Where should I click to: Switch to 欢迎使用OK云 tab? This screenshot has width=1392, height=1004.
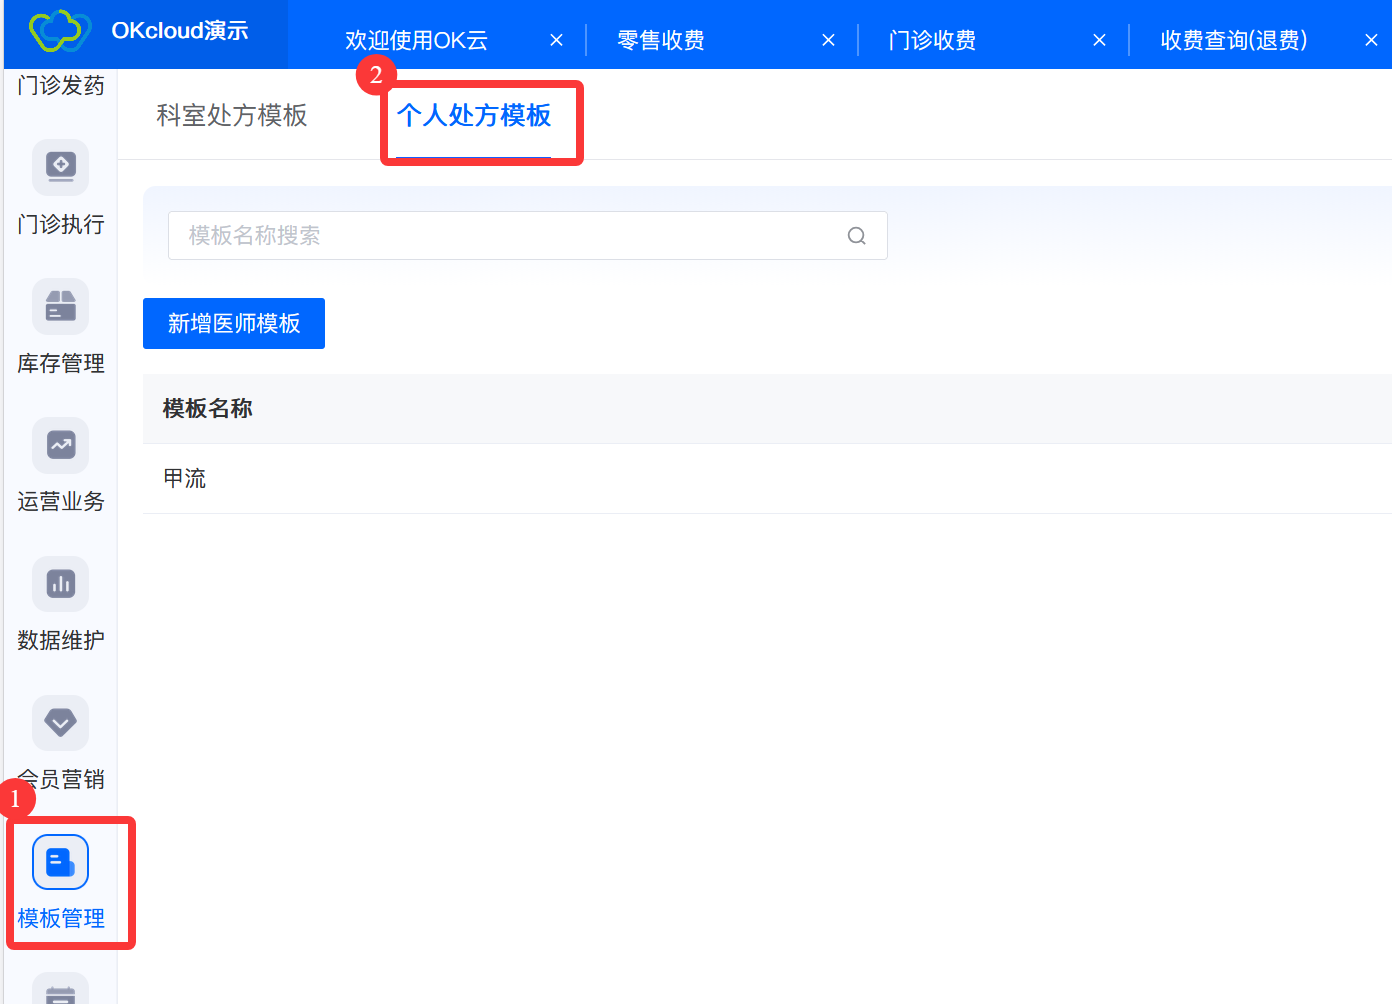click(x=417, y=40)
